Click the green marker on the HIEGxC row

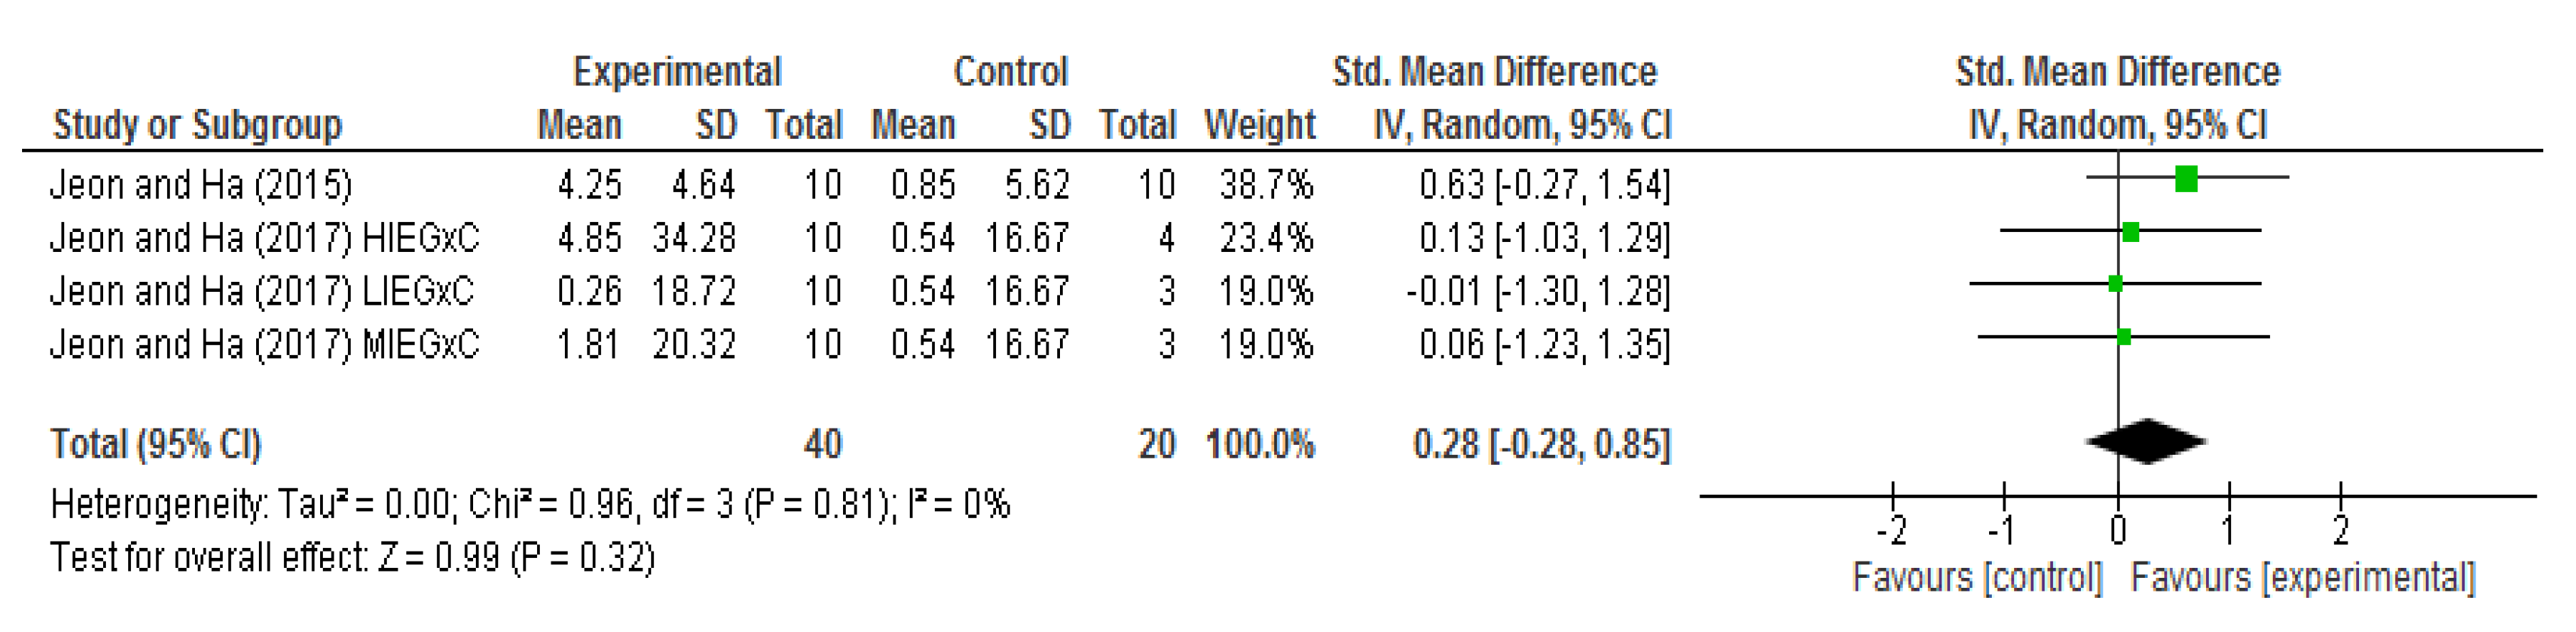tap(2130, 232)
